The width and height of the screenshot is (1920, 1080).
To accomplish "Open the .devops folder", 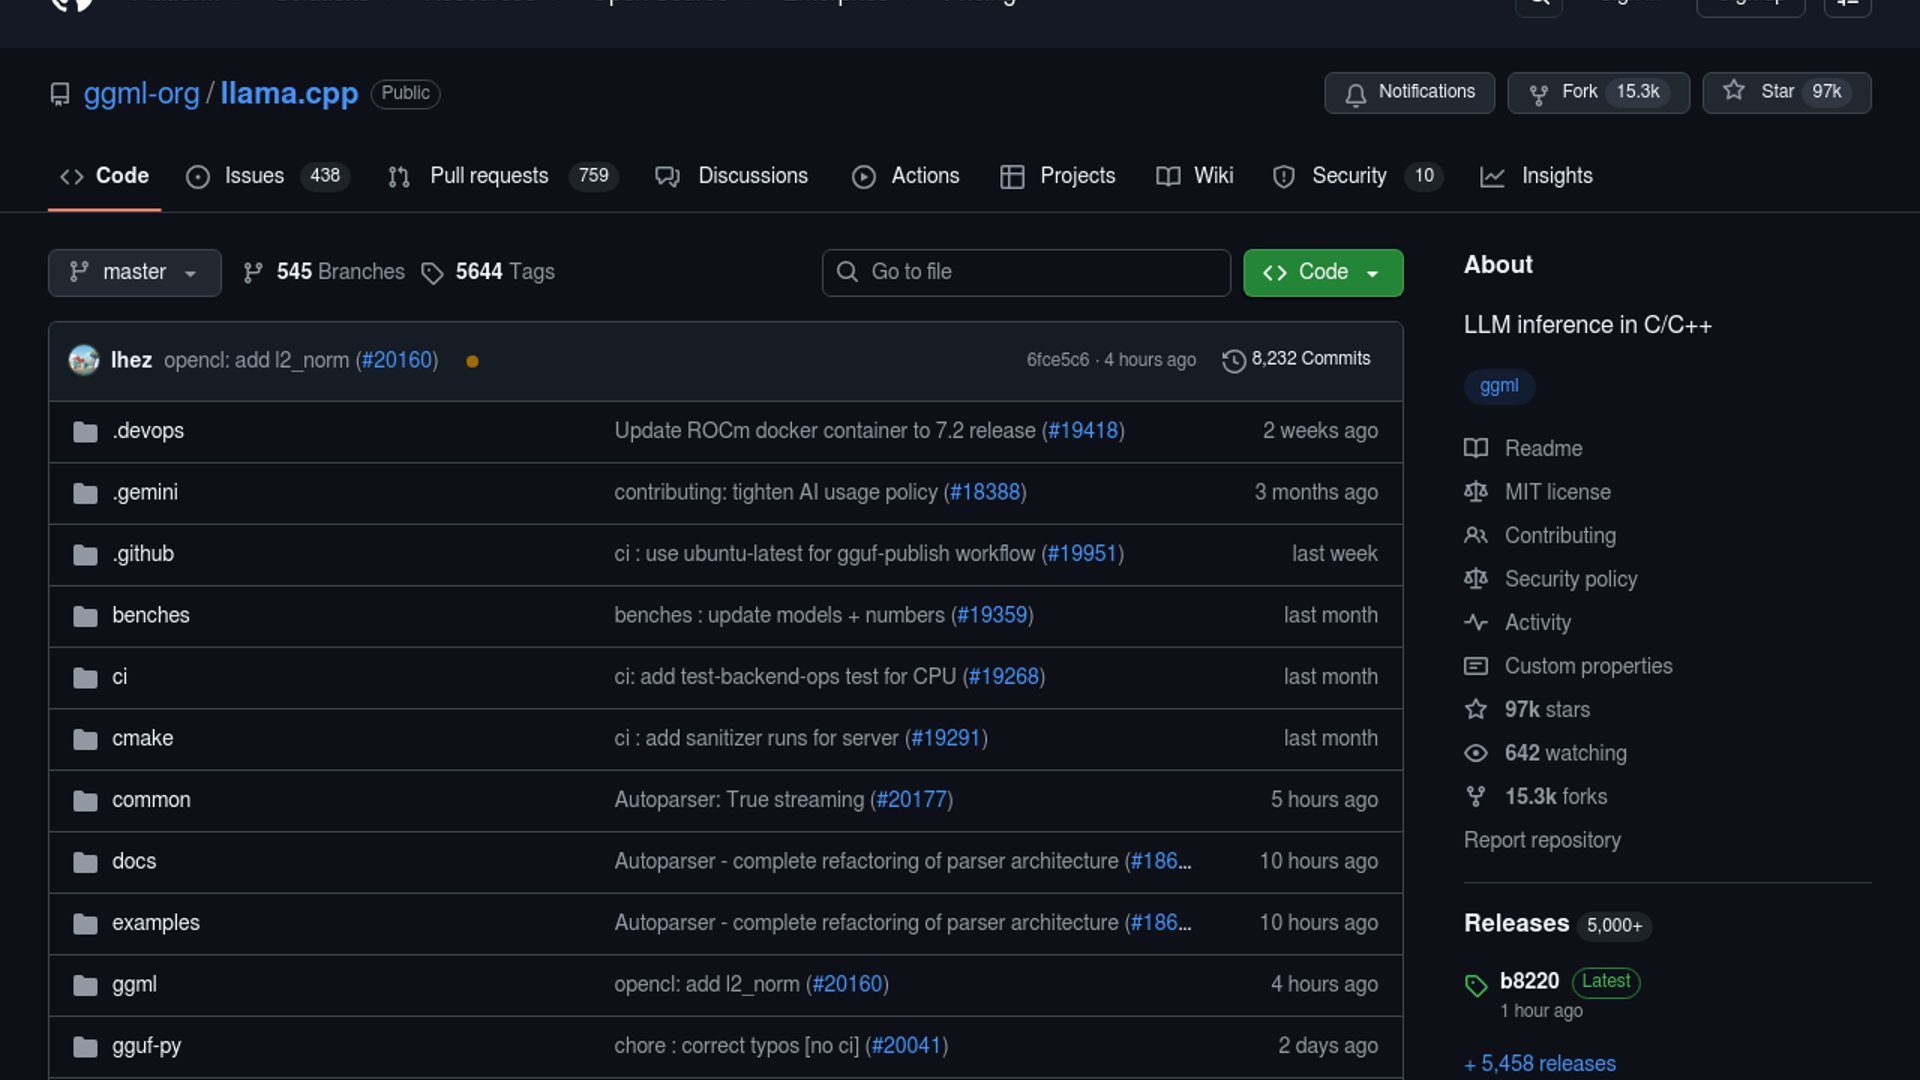I will pyautogui.click(x=148, y=431).
